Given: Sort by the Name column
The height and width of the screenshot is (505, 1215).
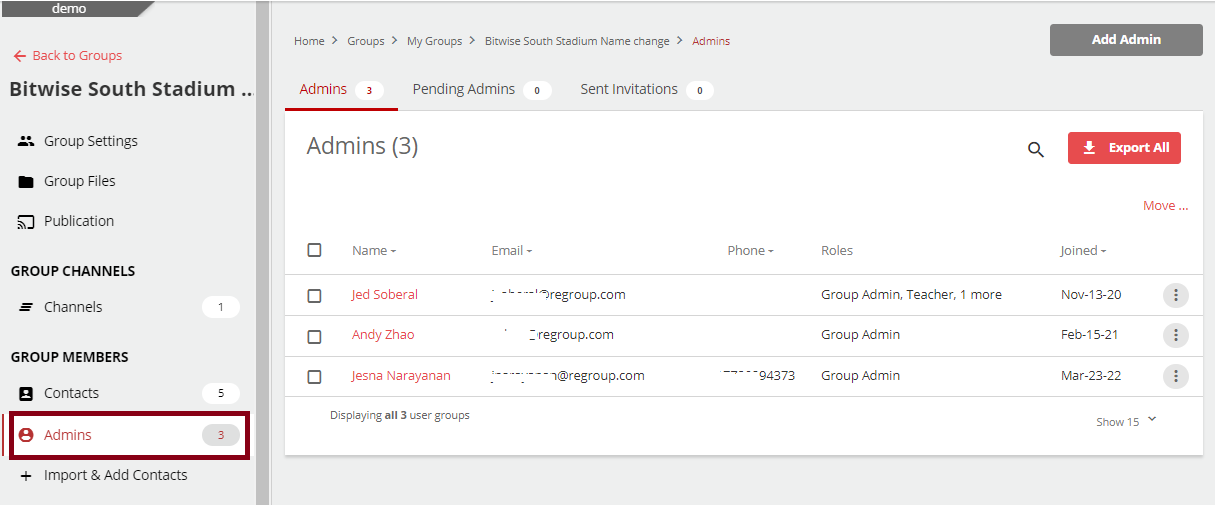Looking at the screenshot, I should pyautogui.click(x=374, y=251).
